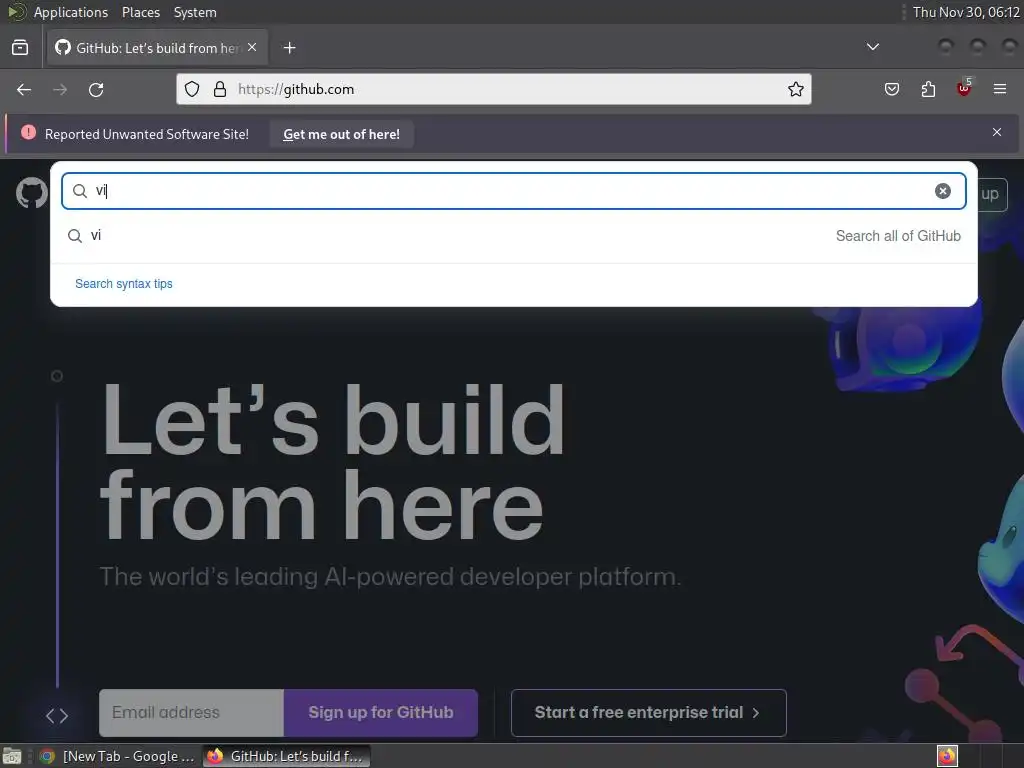Open Search syntax tips link
The image size is (1024, 768).
point(123,283)
